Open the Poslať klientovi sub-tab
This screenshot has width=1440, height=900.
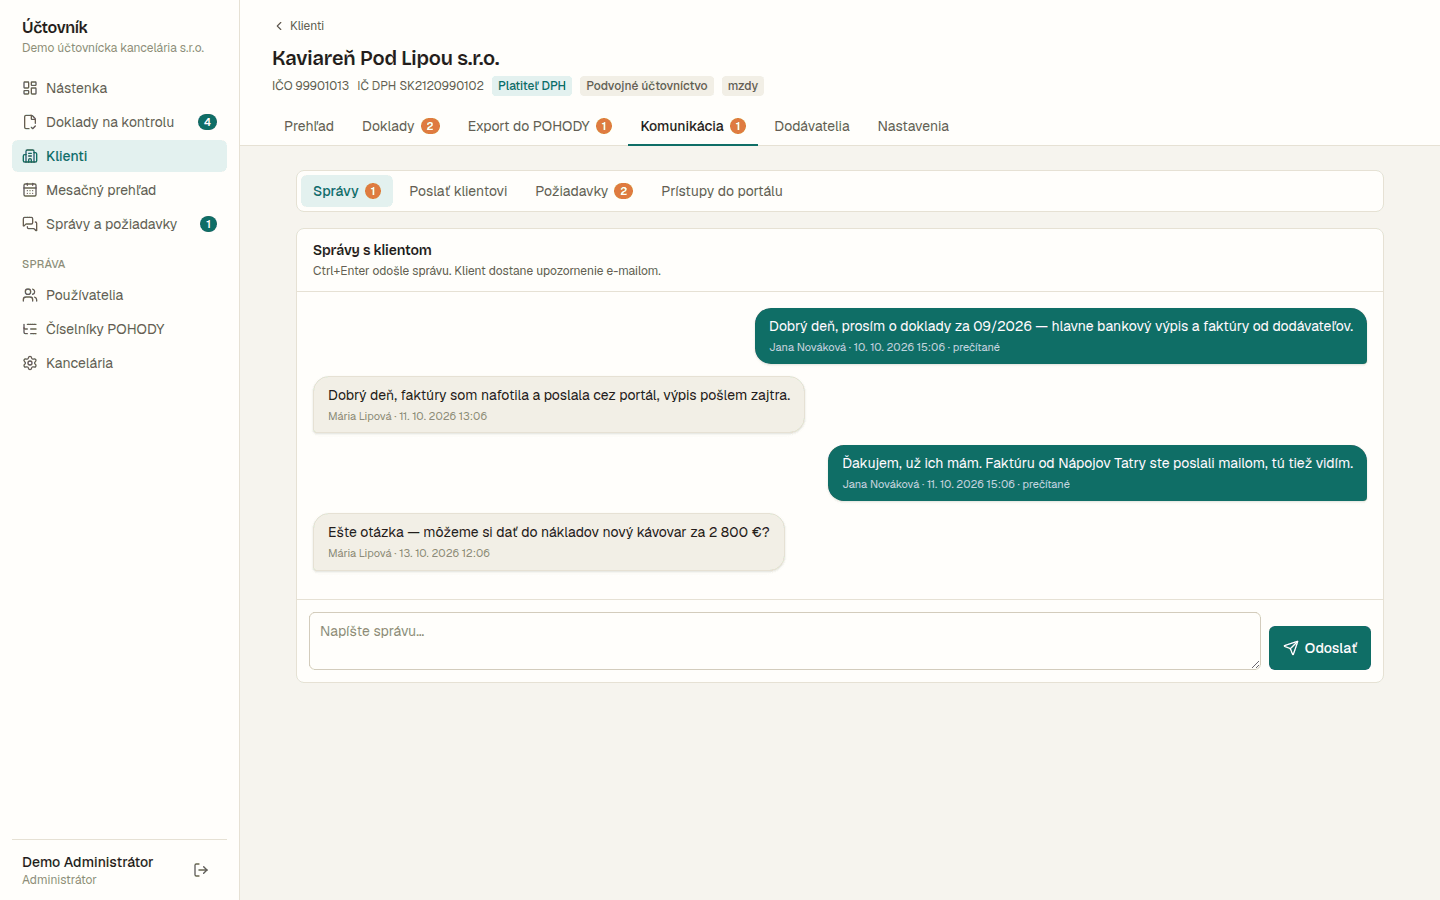pyautogui.click(x=458, y=191)
